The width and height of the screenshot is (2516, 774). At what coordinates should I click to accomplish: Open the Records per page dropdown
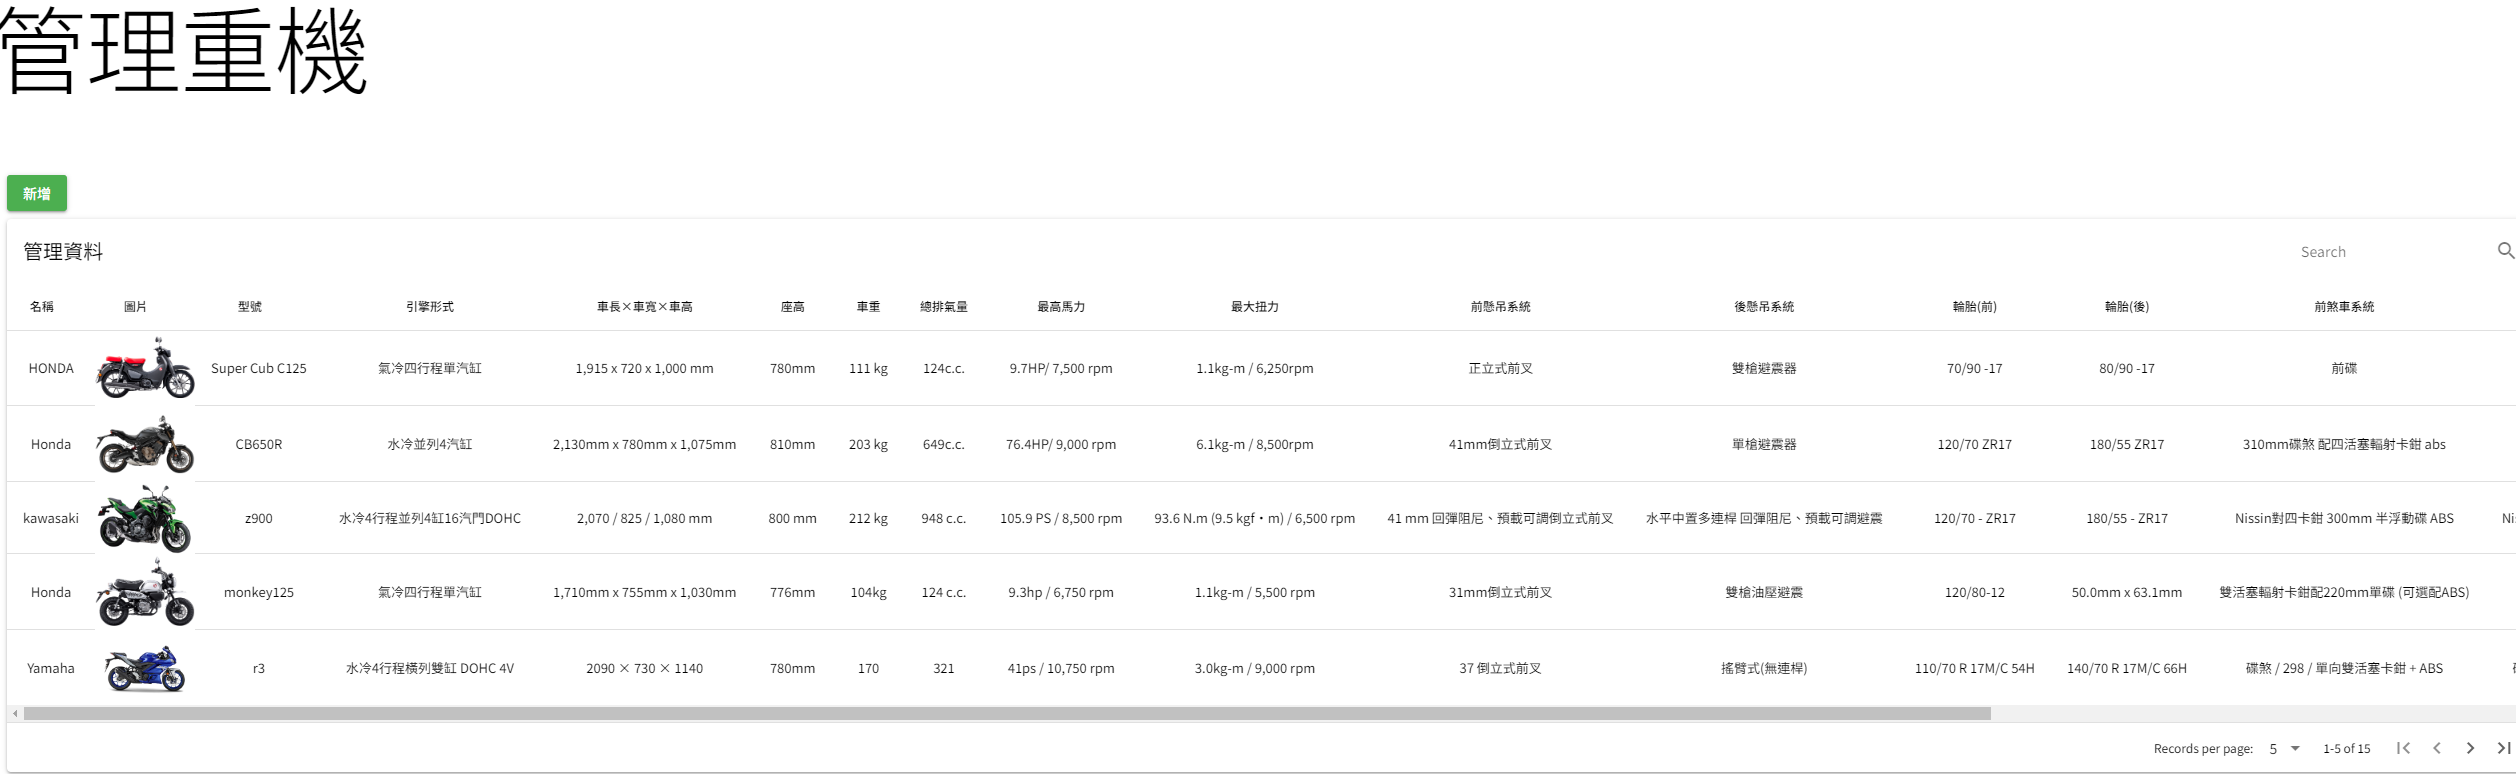2285,748
